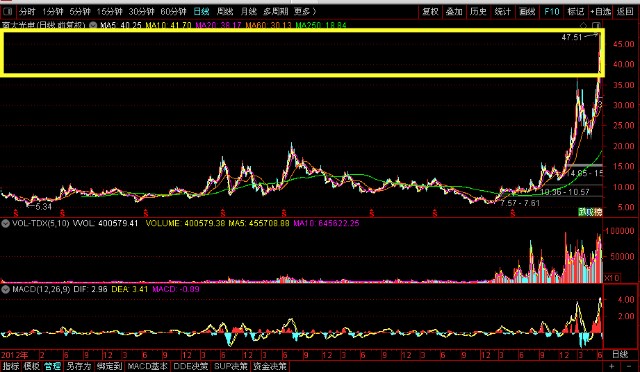Zoom in with the plus icon
The height and width of the screenshot is (372, 640).
point(611,366)
